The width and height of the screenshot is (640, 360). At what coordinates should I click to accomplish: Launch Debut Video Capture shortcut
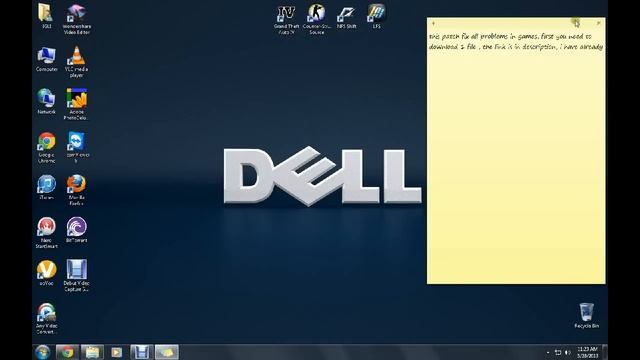77,276
